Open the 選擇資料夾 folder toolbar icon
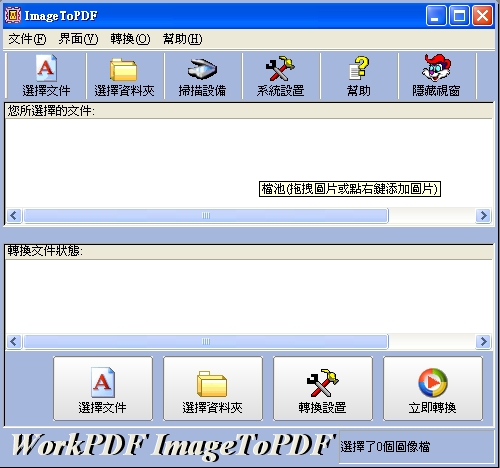 tap(124, 76)
